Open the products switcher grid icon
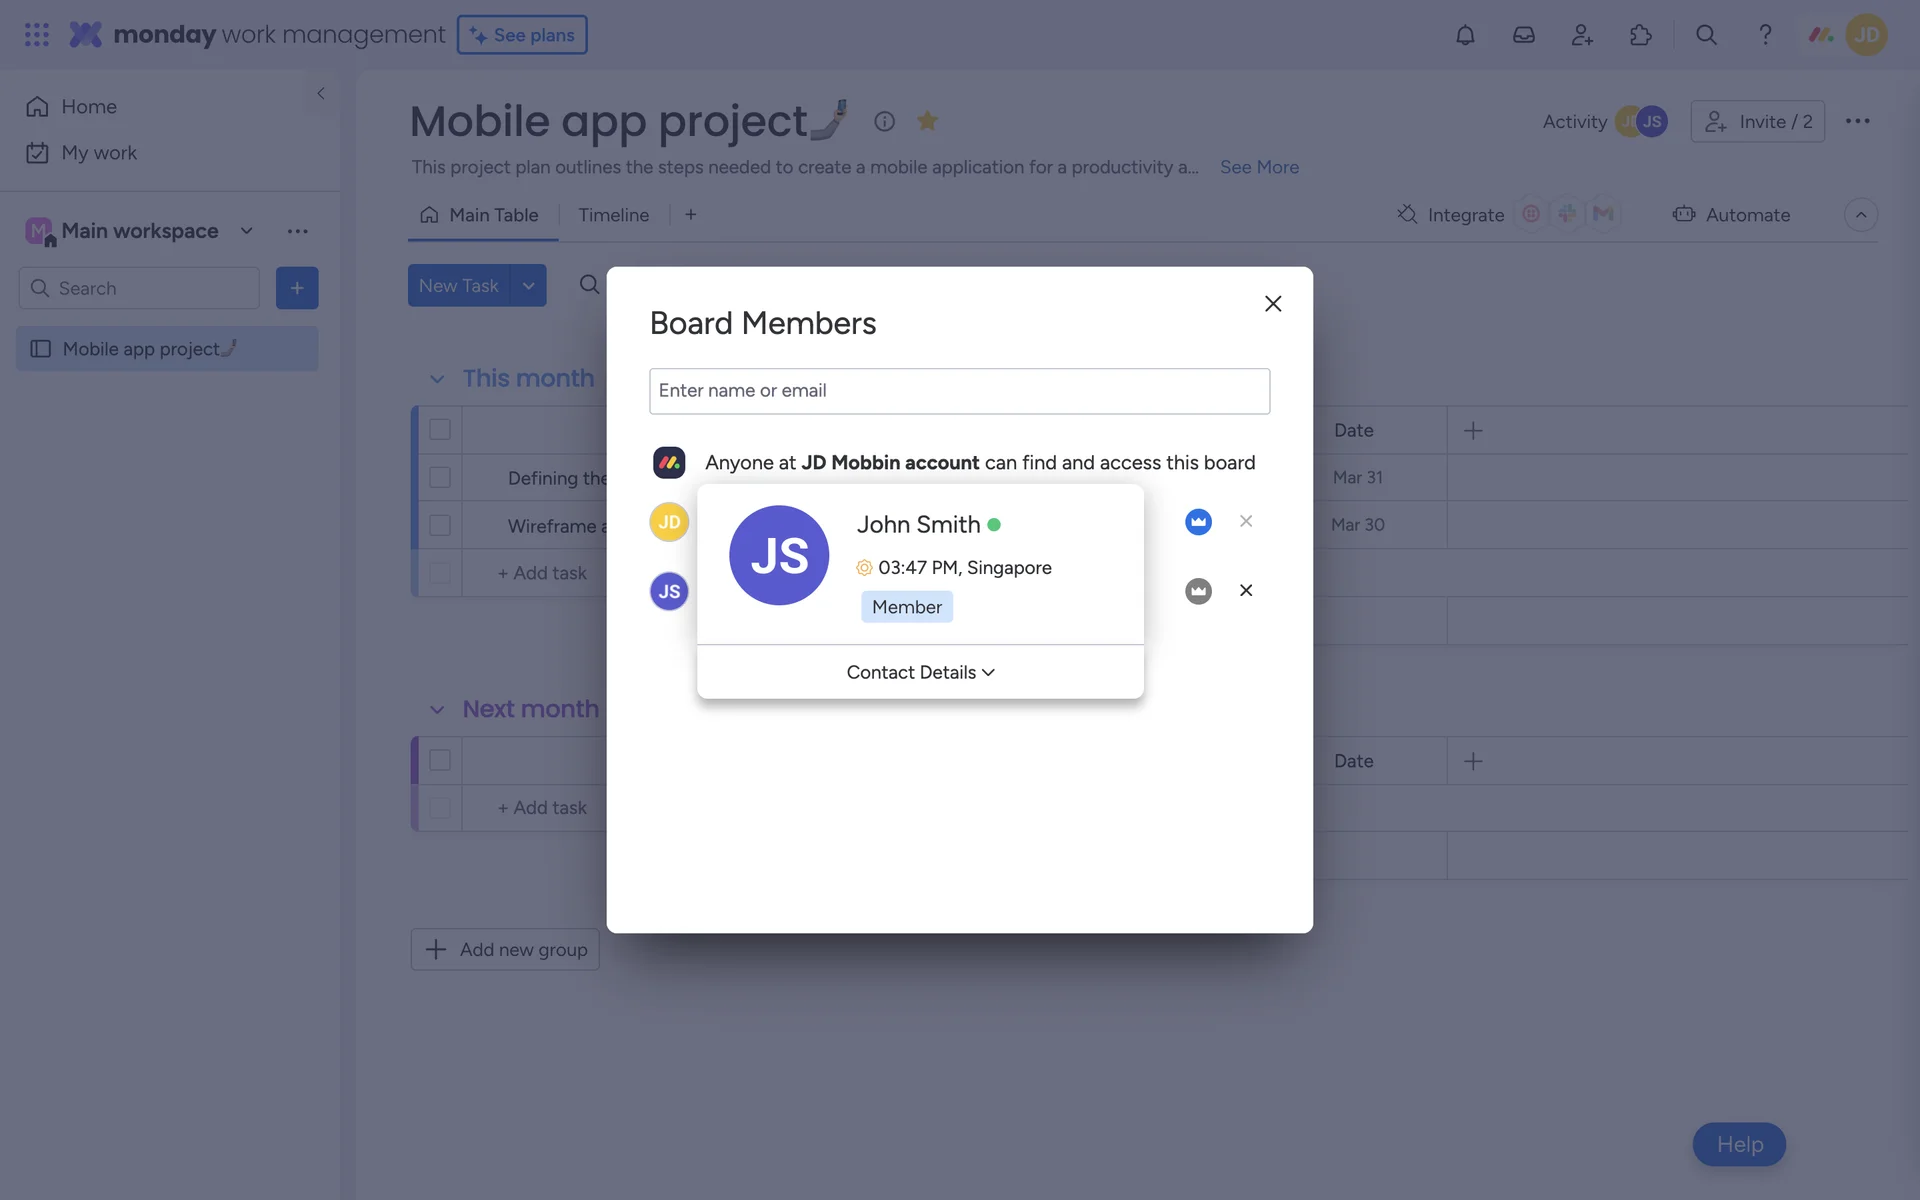 coord(37,35)
